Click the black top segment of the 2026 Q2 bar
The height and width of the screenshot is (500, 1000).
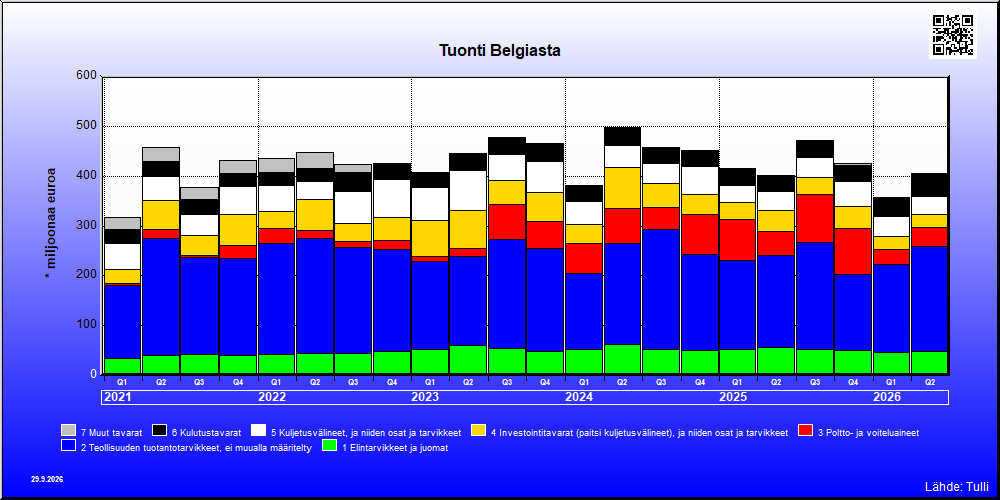coord(930,185)
